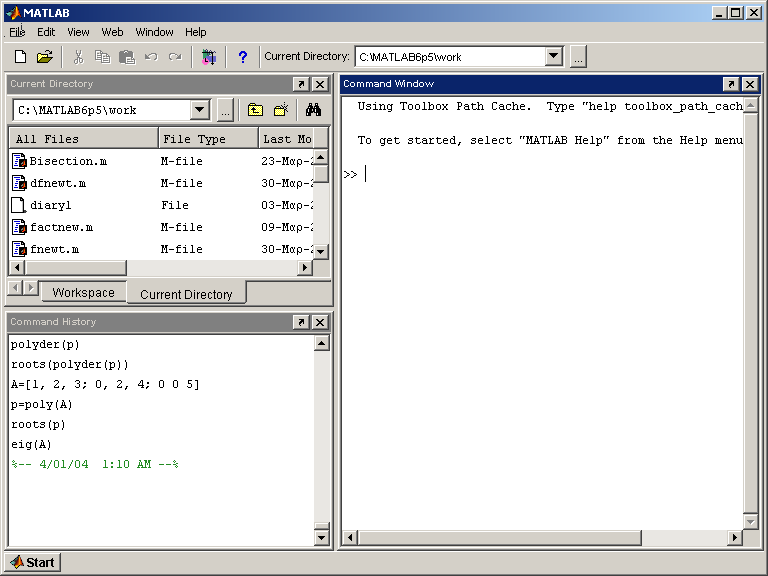Select the roots(p) history entry

click(38, 424)
